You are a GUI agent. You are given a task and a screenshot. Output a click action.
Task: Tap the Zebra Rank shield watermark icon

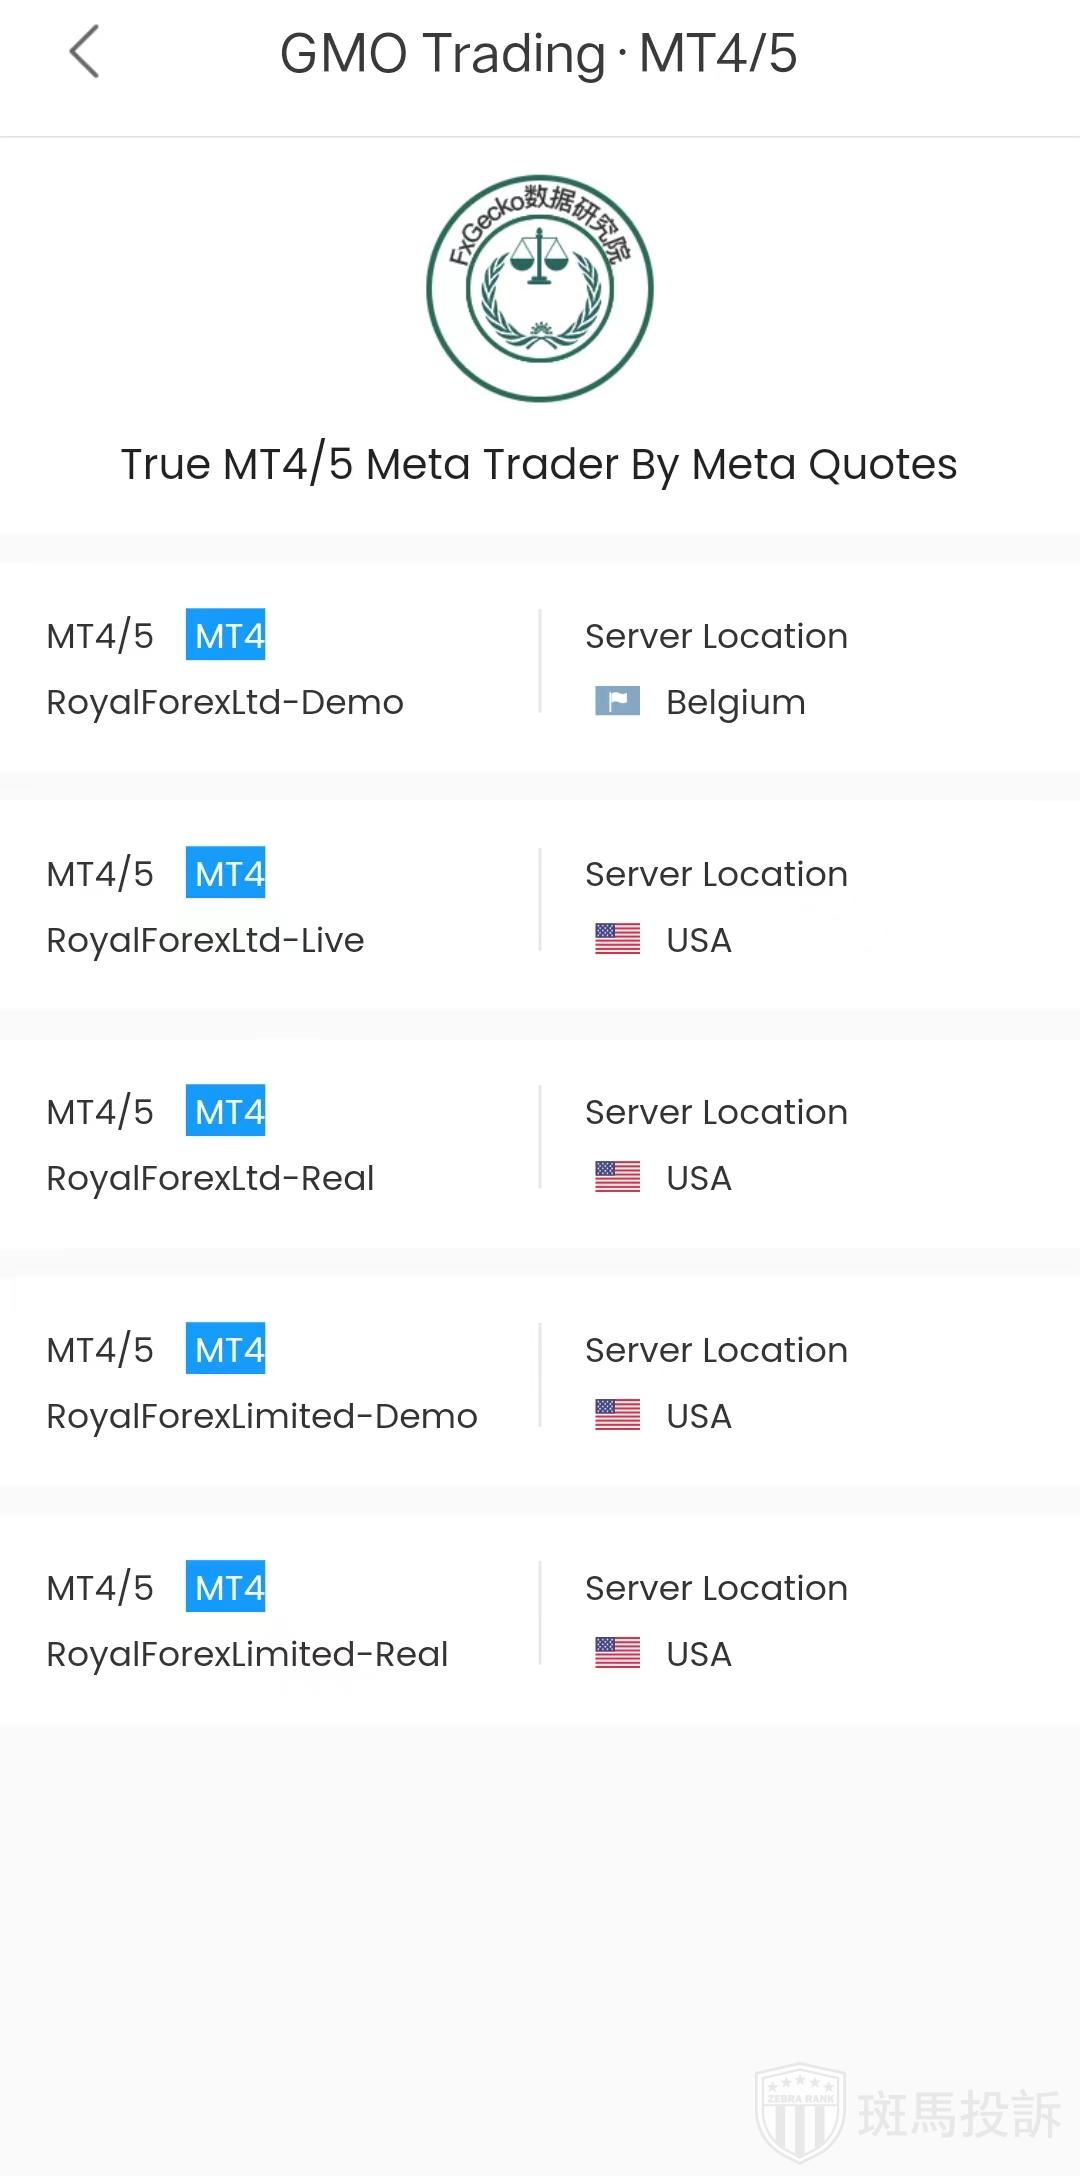click(x=800, y=2112)
